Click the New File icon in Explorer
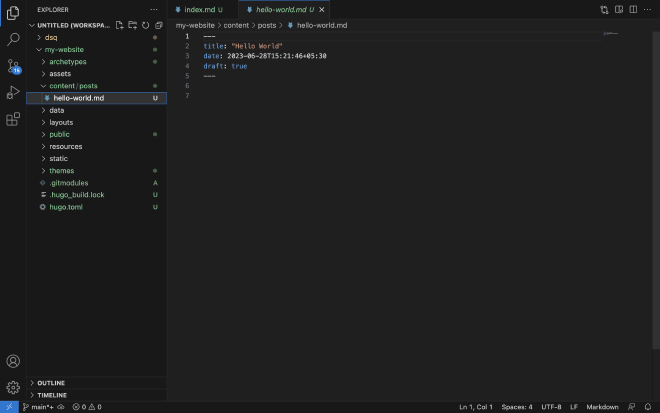Viewport: 660px width, 413px height. pos(120,25)
